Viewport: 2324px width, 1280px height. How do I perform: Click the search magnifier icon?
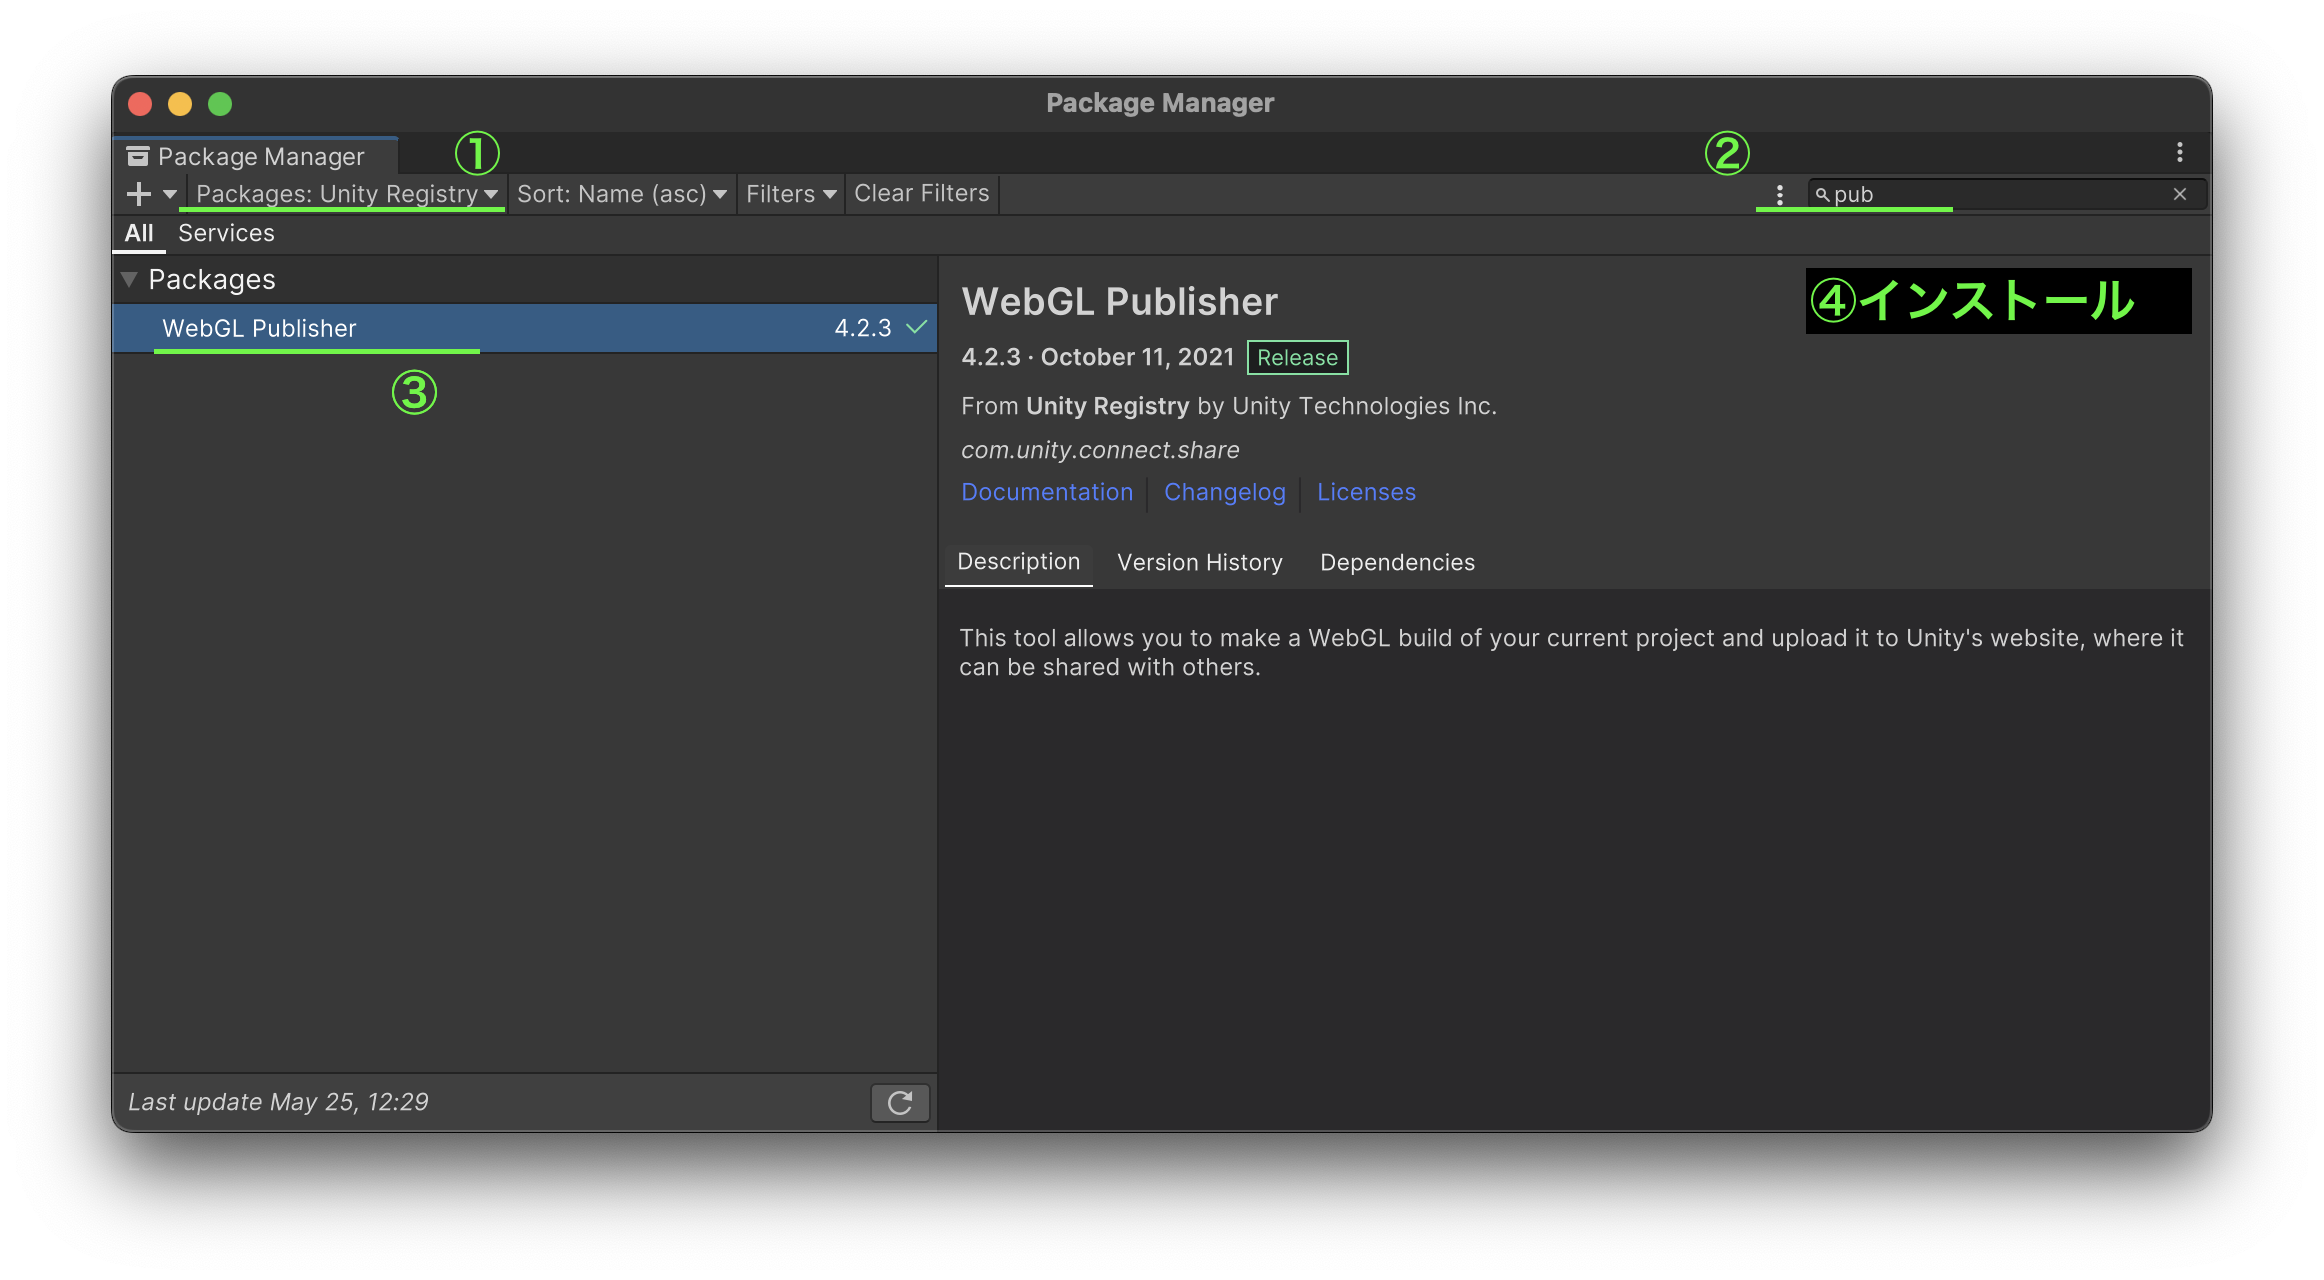point(1822,195)
